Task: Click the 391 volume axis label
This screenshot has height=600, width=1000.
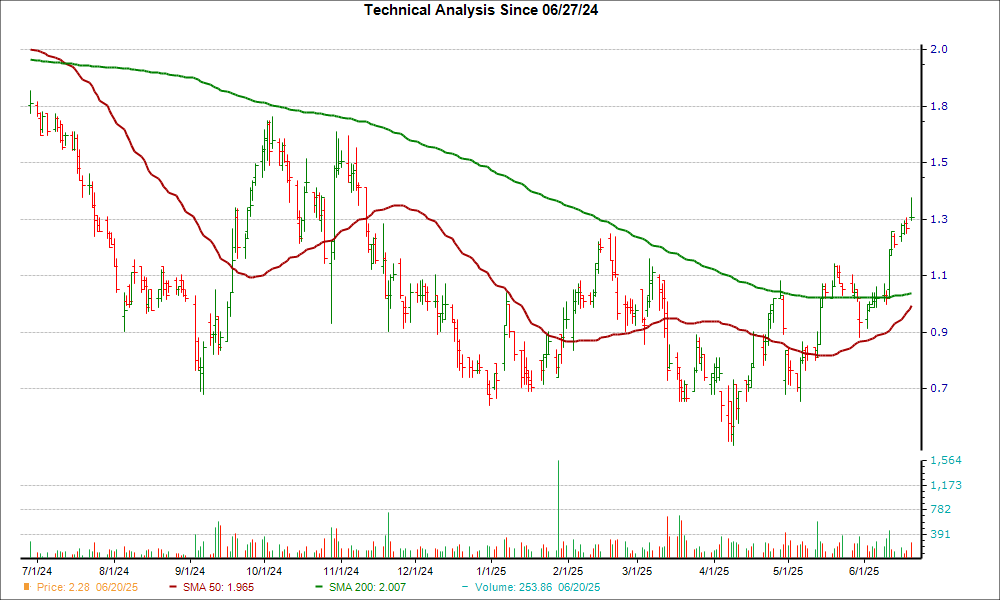Action: [941, 534]
